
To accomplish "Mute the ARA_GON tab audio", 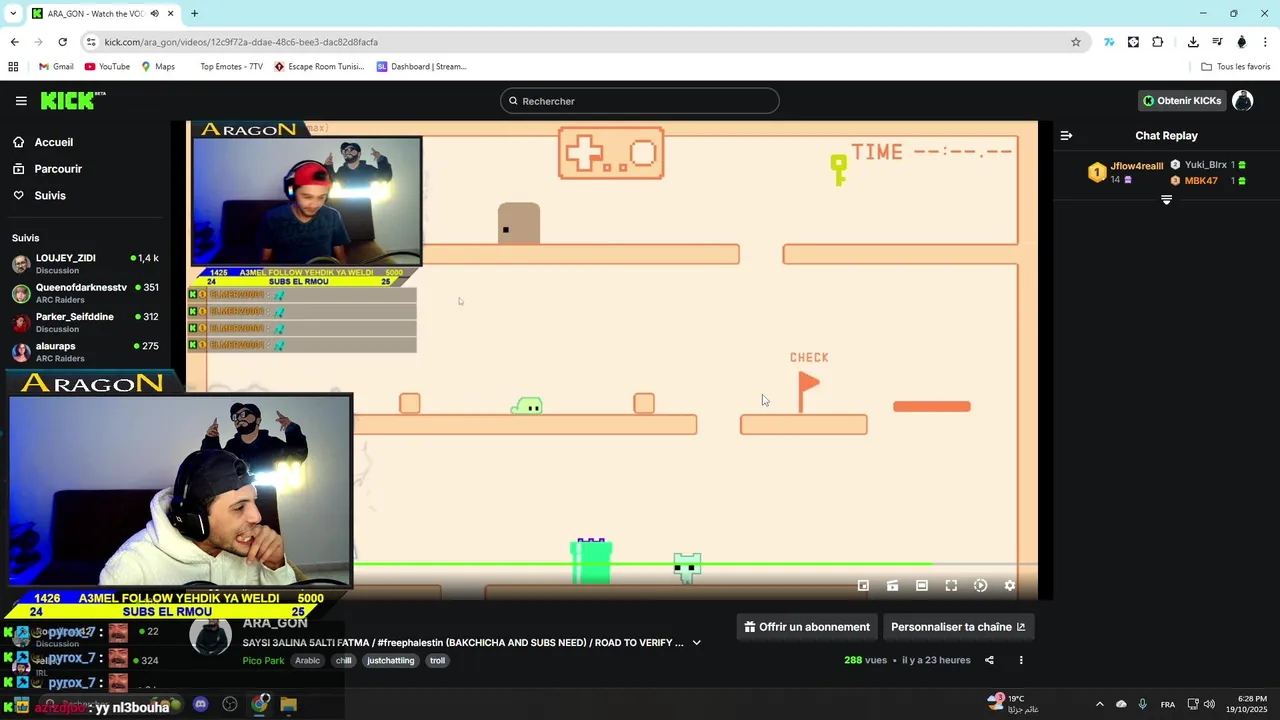I will pyautogui.click(x=154, y=14).
